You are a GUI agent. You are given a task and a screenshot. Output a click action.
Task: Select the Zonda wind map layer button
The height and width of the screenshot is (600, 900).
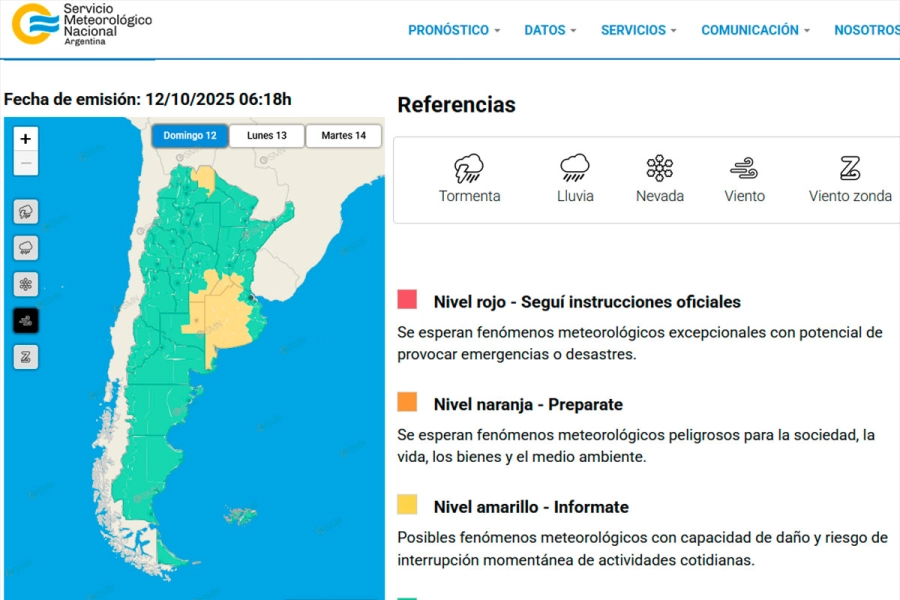[26, 357]
